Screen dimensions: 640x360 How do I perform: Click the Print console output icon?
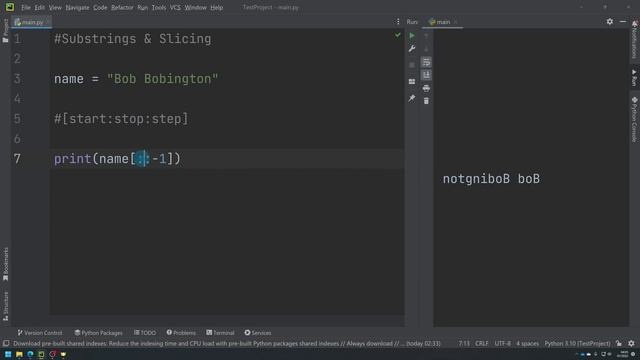pos(426,88)
